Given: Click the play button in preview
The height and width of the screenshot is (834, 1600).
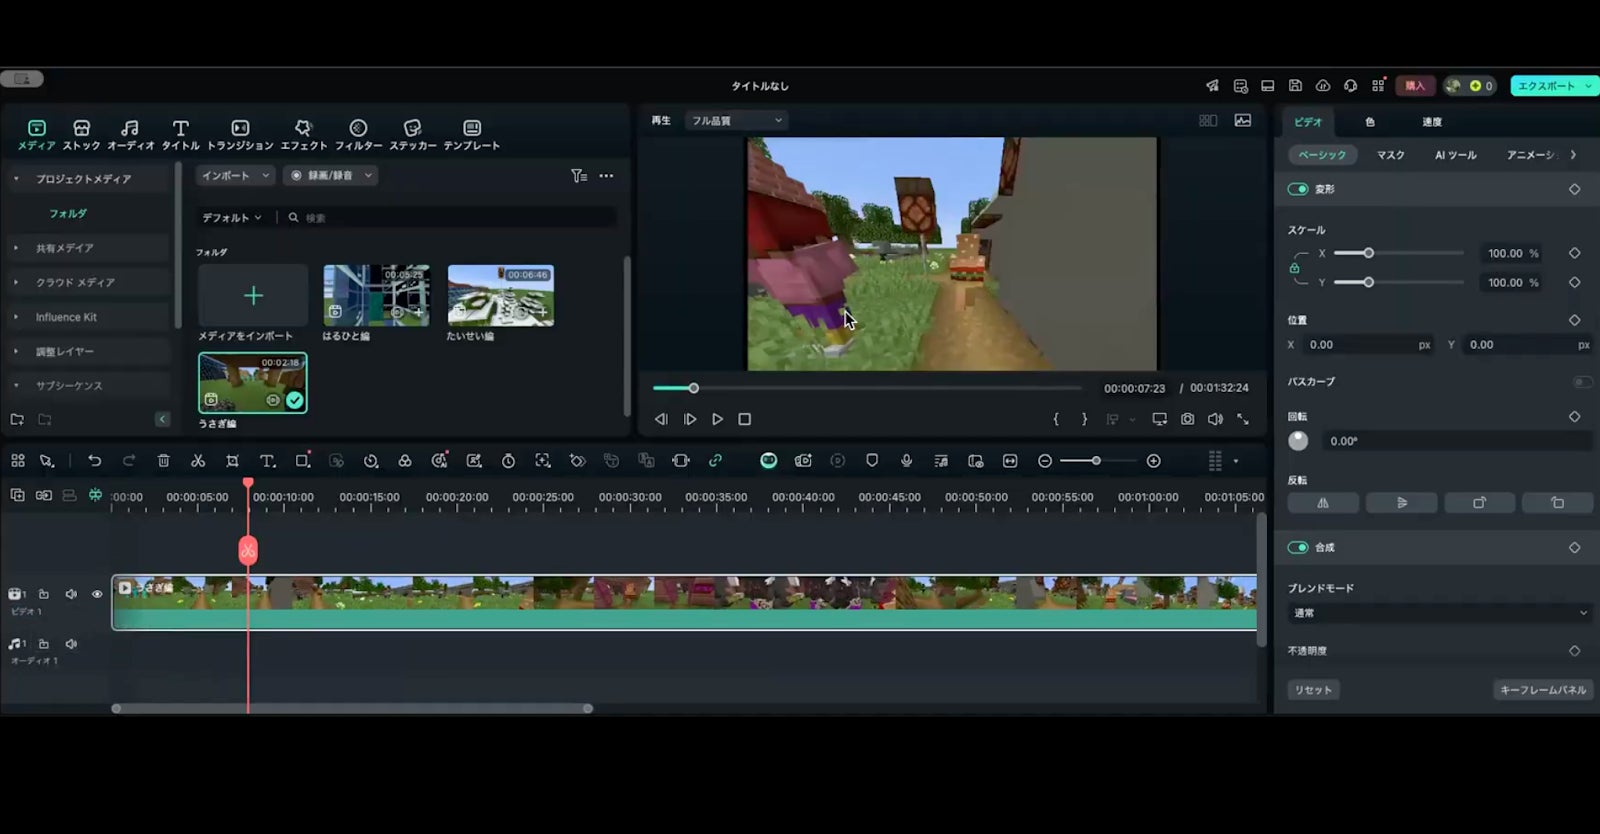Looking at the screenshot, I should (717, 419).
